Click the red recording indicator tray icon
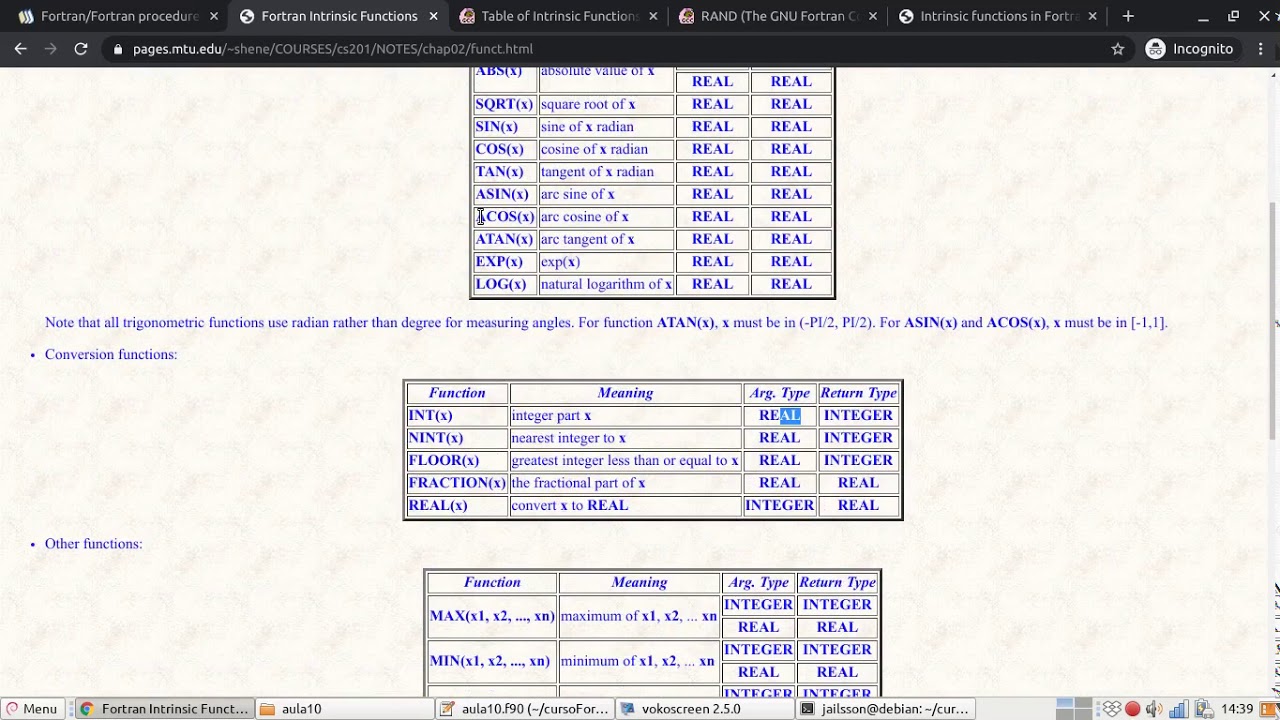 [x=1133, y=709]
